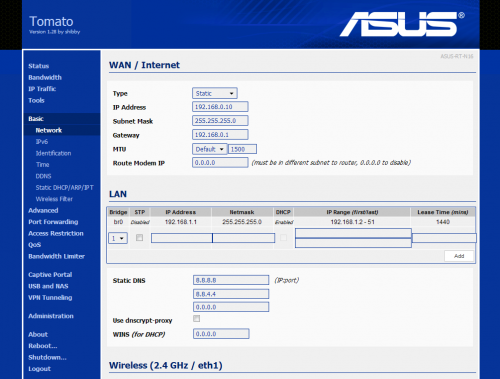Click the Add button in LAN table
The height and width of the screenshot is (379, 500).
click(459, 256)
